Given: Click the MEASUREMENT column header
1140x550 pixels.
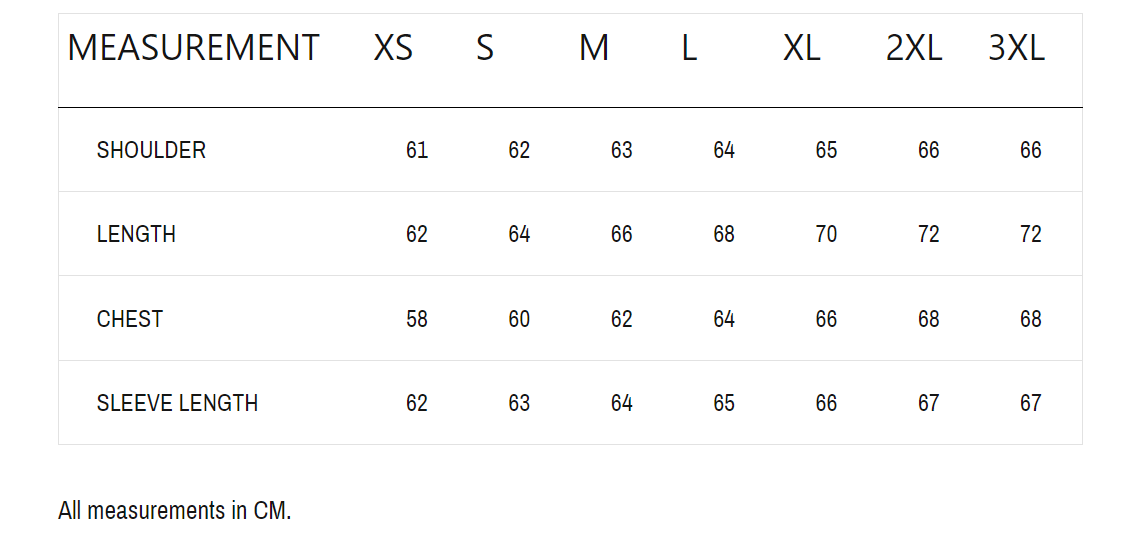Looking at the screenshot, I should [x=193, y=48].
